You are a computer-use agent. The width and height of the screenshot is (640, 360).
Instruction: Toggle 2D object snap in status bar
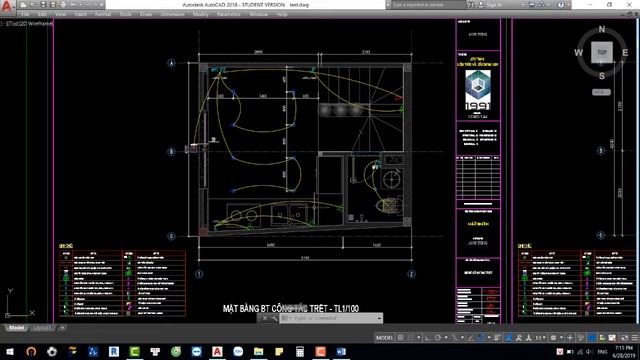[x=480, y=338]
